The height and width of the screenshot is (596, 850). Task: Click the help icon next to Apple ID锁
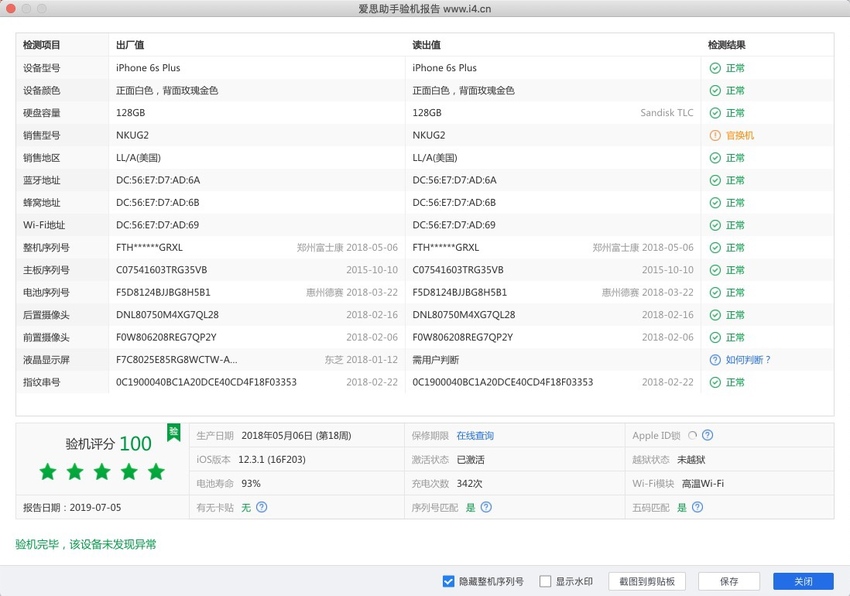click(707, 435)
